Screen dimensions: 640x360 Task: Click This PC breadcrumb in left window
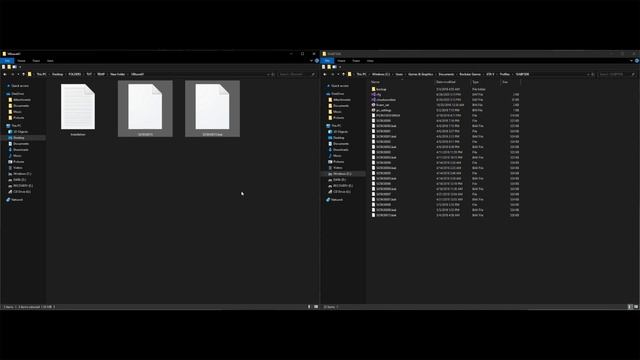coord(41,74)
